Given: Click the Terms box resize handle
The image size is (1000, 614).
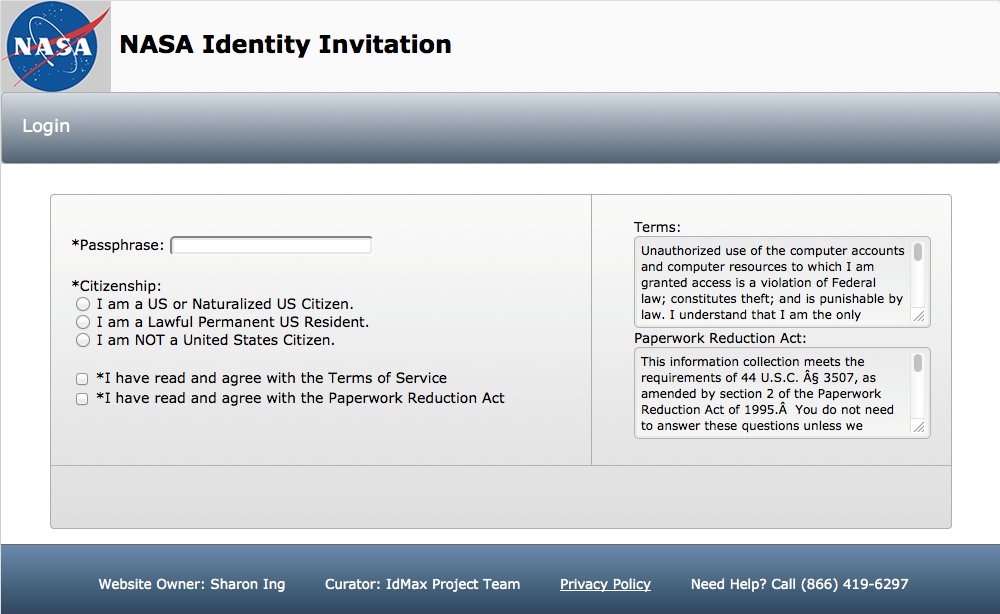Looking at the screenshot, I should click(x=919, y=316).
